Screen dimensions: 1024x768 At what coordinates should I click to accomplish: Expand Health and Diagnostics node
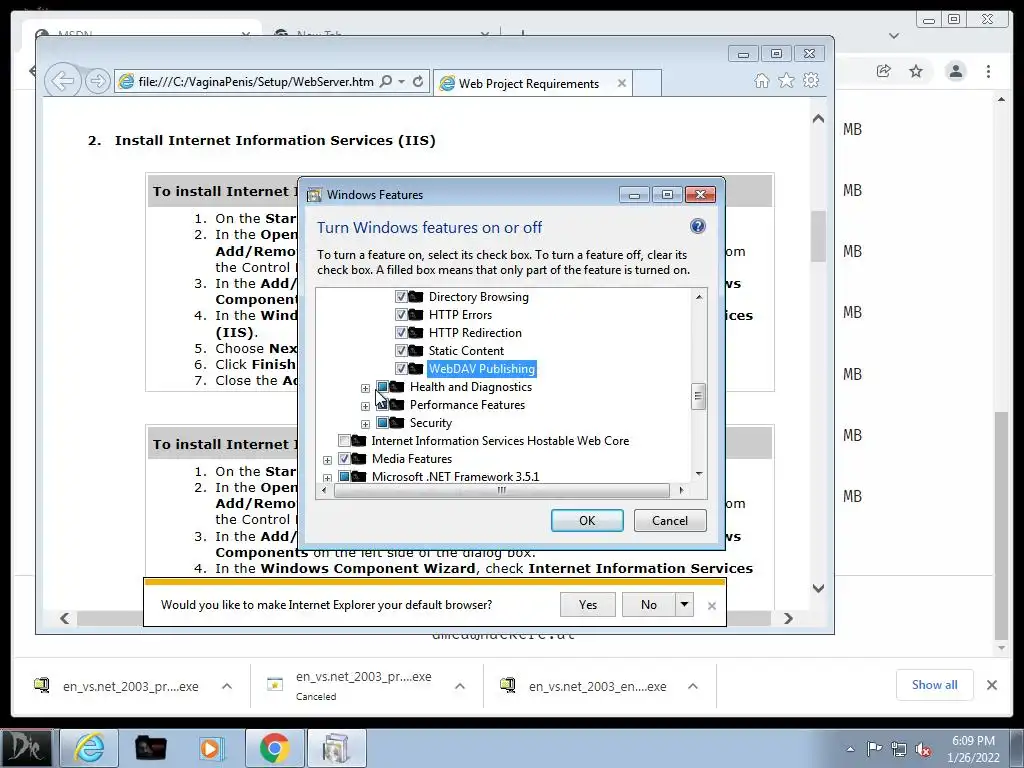[x=365, y=388]
